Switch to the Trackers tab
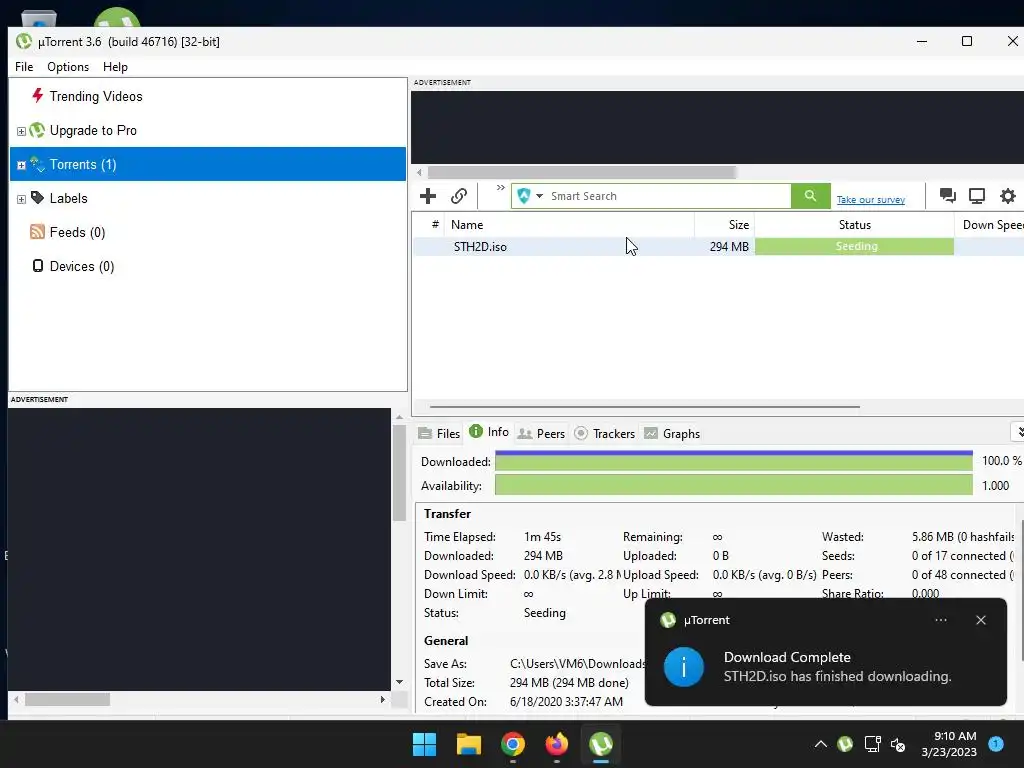The height and width of the screenshot is (768, 1024). click(x=605, y=433)
